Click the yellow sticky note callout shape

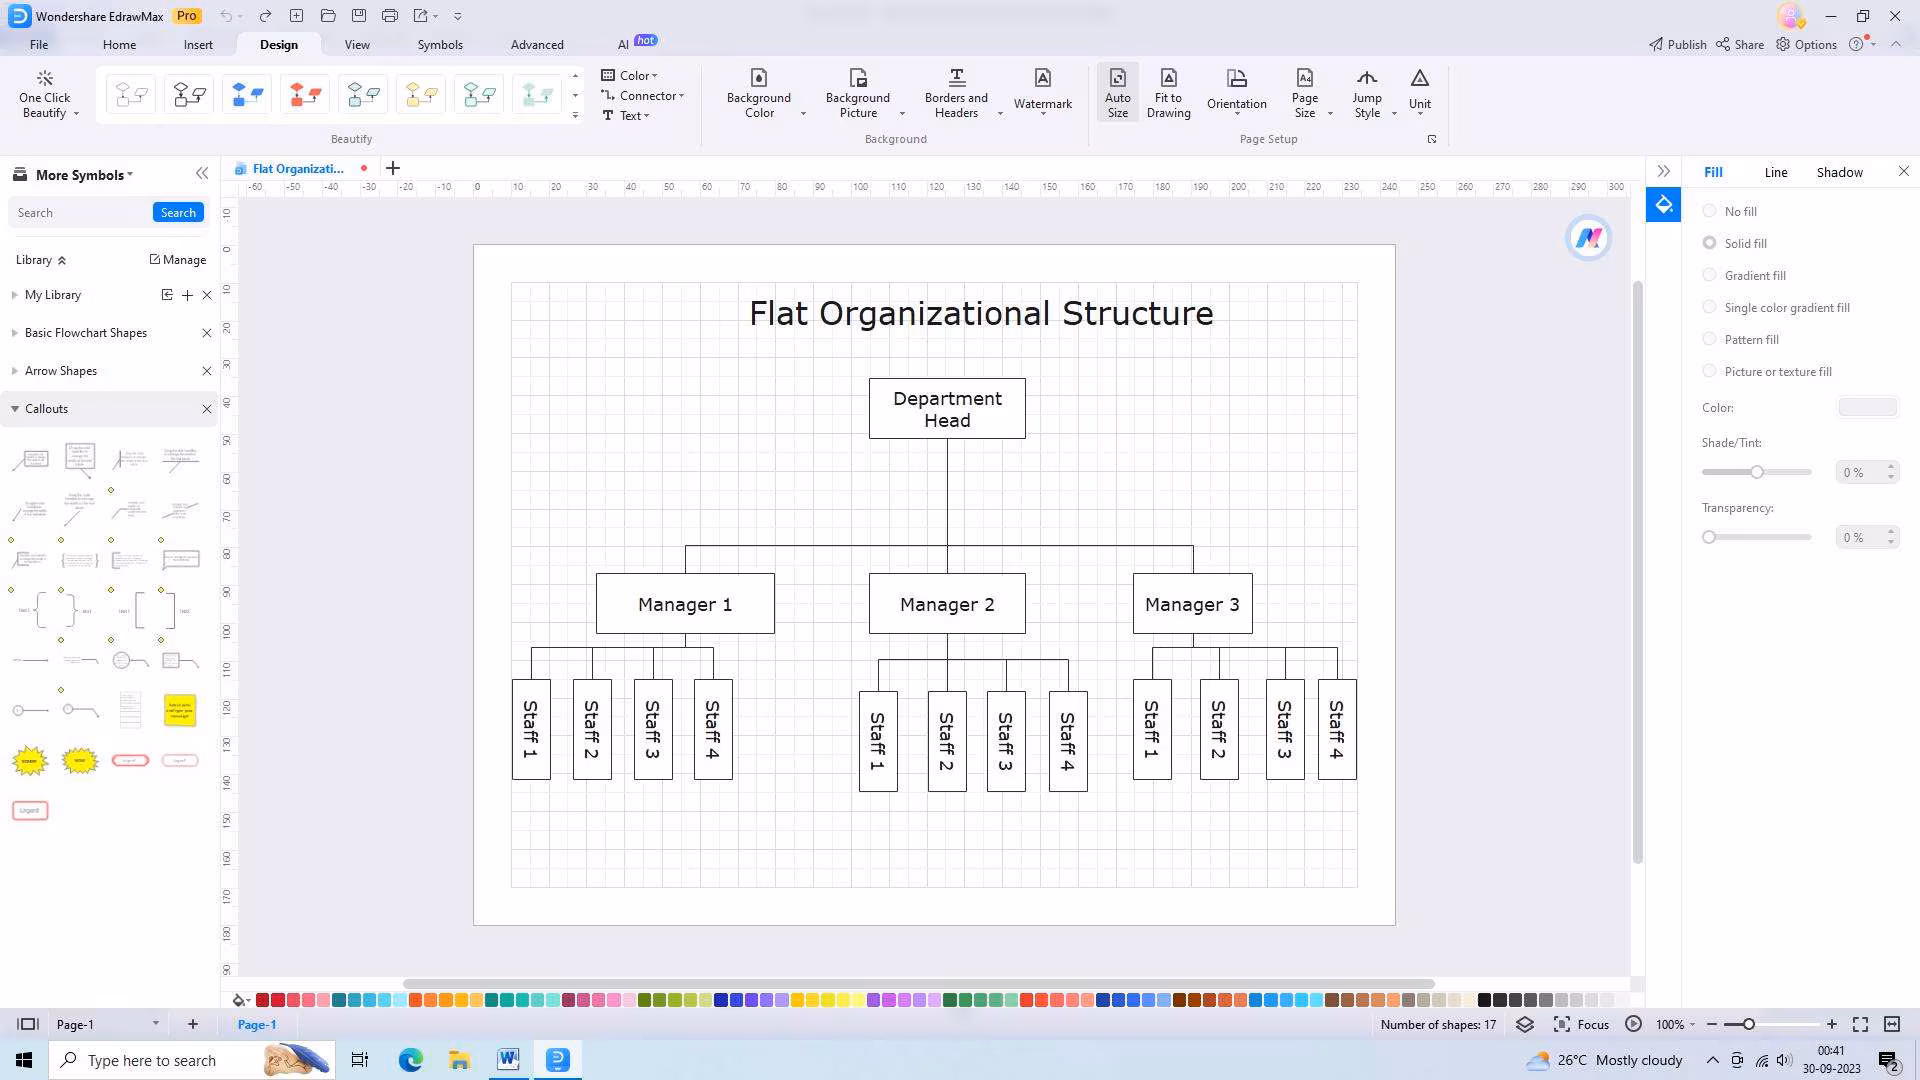180,710
